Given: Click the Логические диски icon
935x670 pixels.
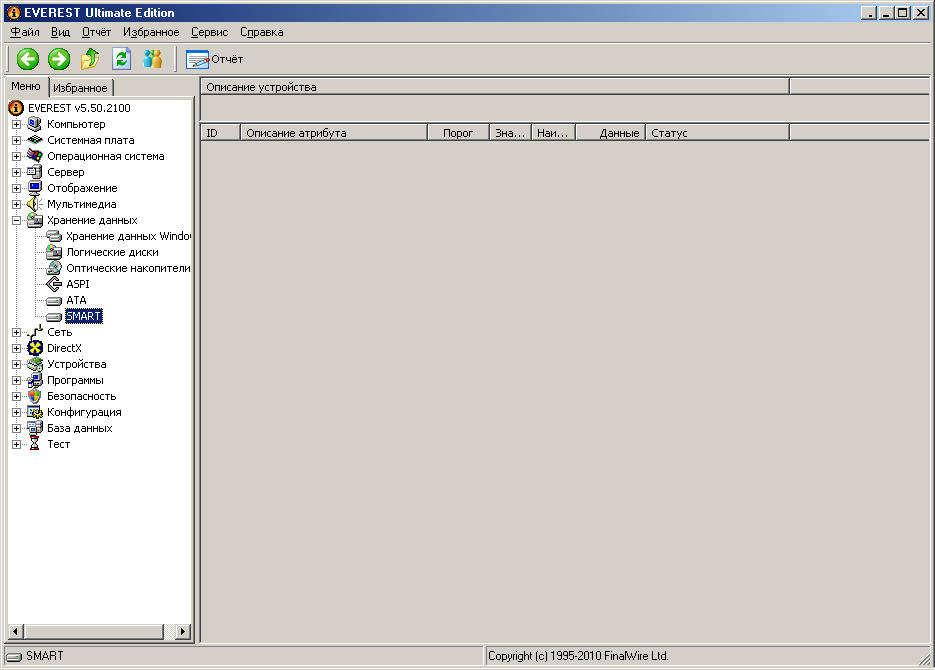Looking at the screenshot, I should 54,252.
